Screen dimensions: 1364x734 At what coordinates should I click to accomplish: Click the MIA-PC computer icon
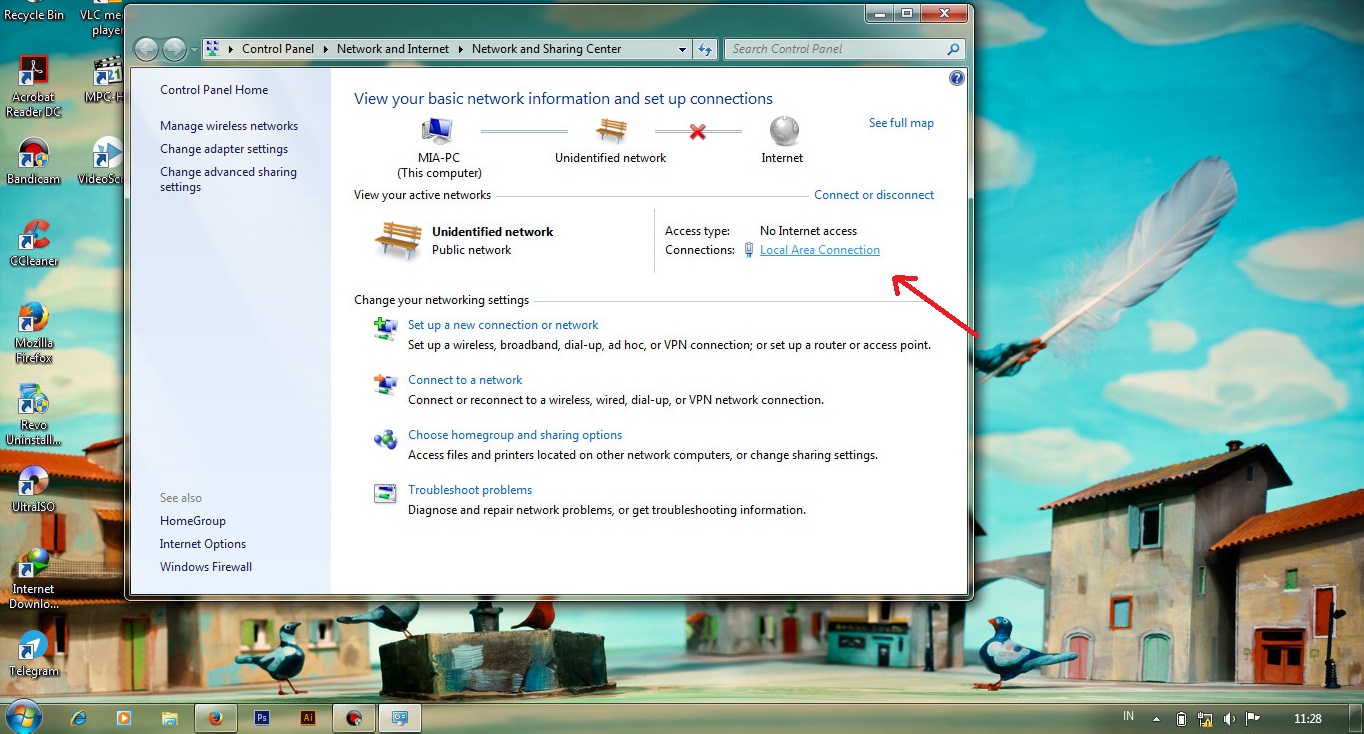(437, 131)
